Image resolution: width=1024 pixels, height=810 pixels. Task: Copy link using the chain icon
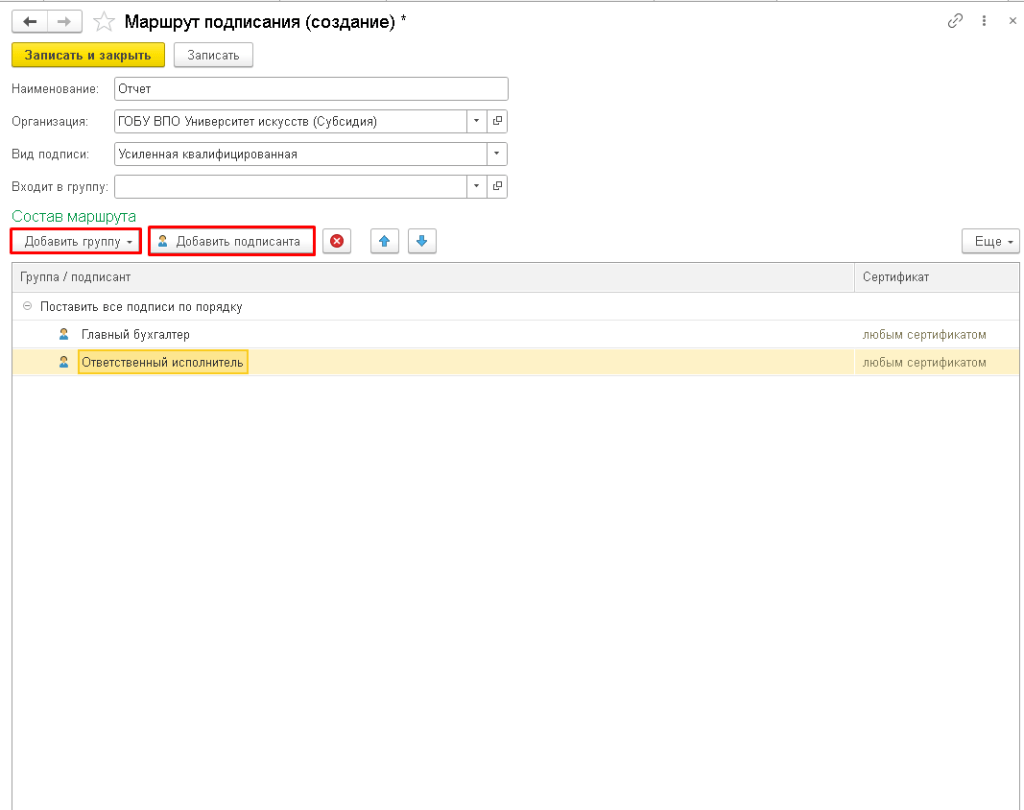coord(955,21)
